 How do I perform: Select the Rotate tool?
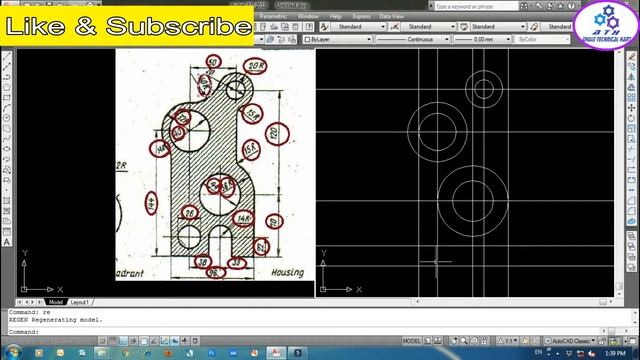pyautogui.click(x=631, y=118)
